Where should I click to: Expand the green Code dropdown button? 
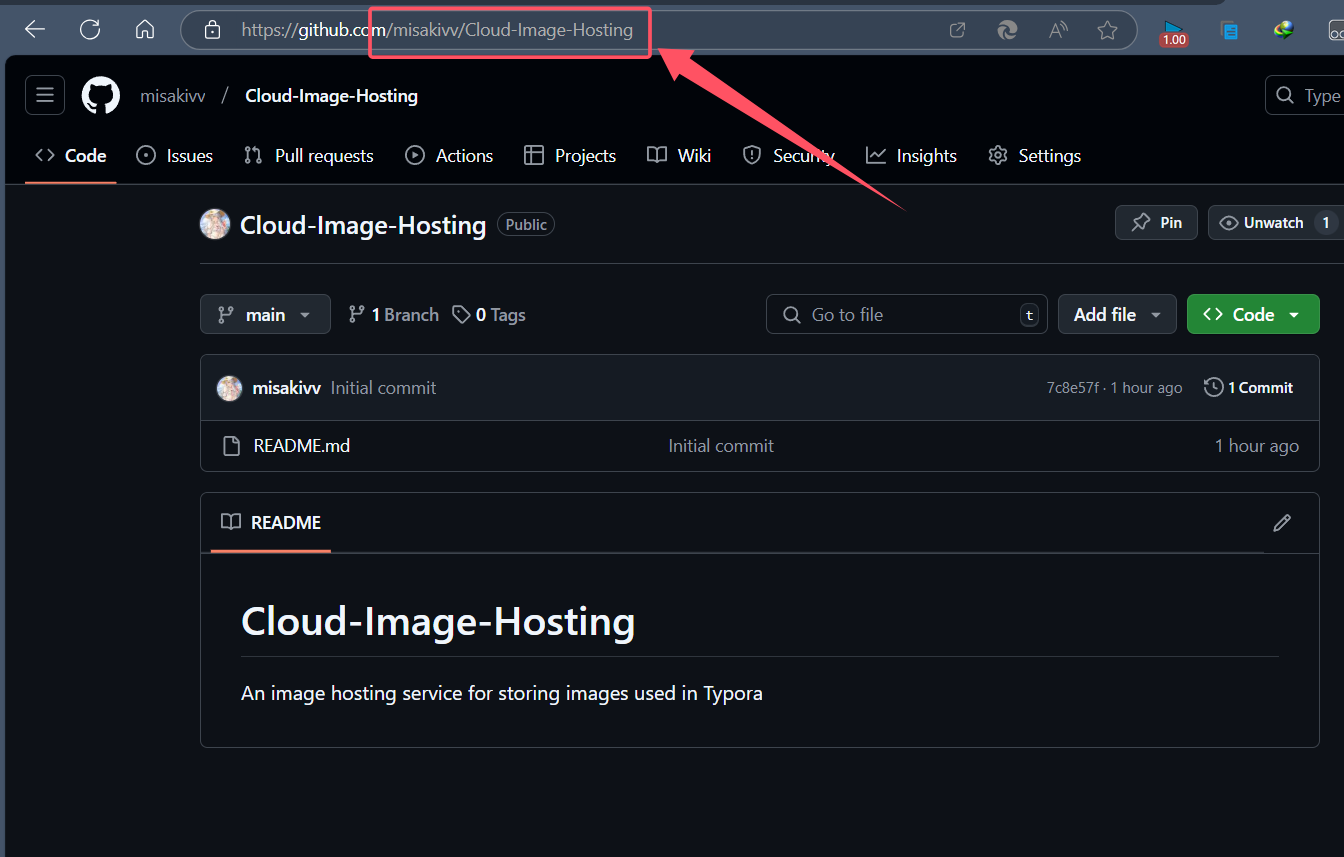[x=1253, y=314]
